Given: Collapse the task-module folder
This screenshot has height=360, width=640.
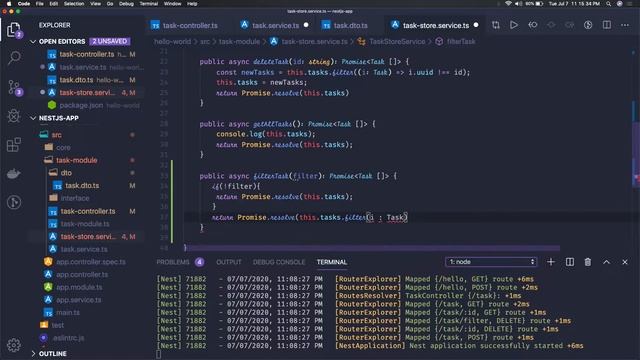Looking at the screenshot, I should [76, 160].
